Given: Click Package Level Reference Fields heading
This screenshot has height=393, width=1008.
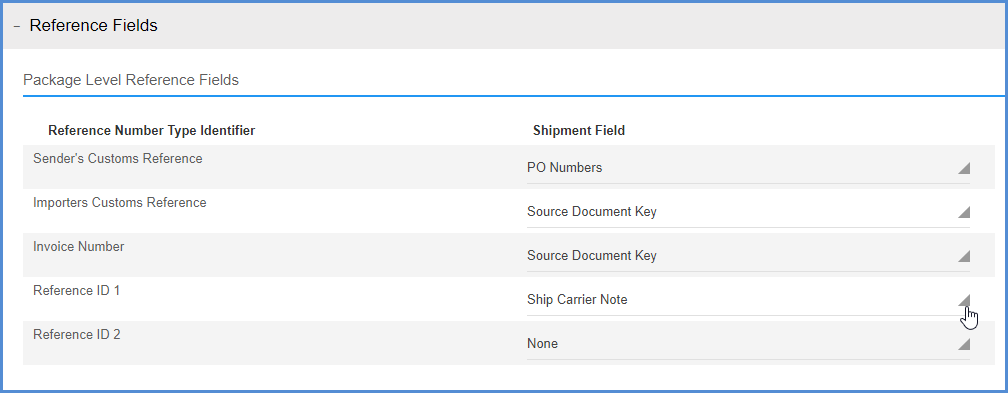Looking at the screenshot, I should [131, 80].
